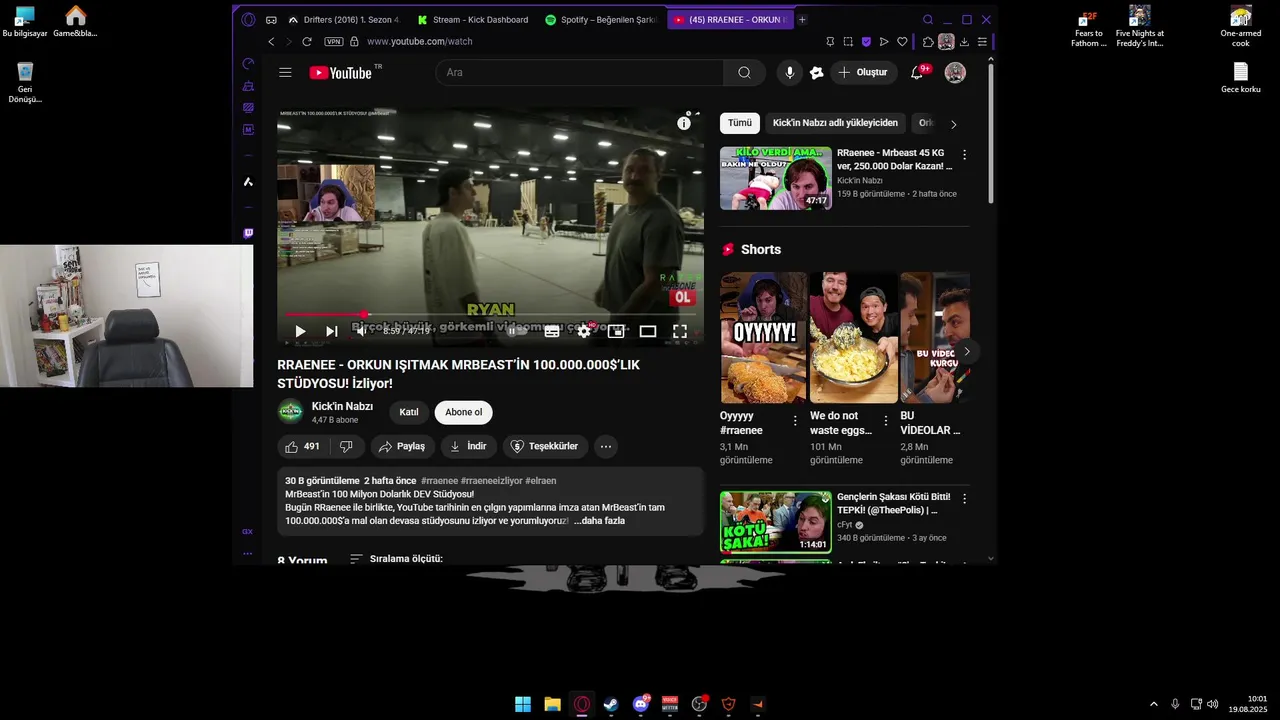Open the RRaenee Mrbeast 45 KG video thumbnail

click(x=776, y=179)
